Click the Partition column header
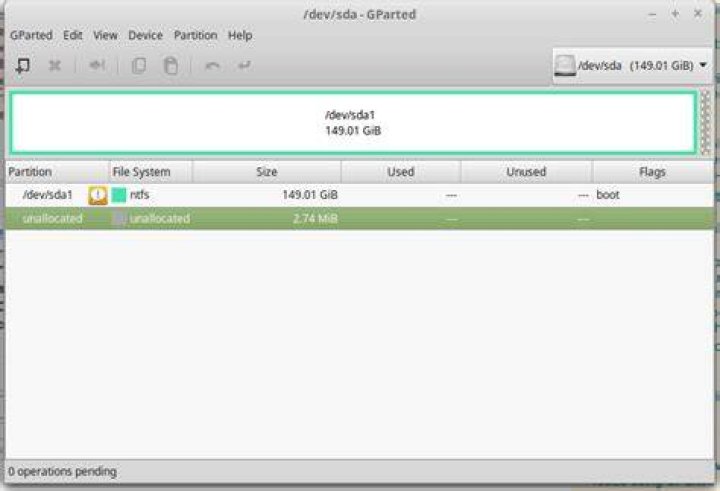The height and width of the screenshot is (491, 720). point(57,172)
